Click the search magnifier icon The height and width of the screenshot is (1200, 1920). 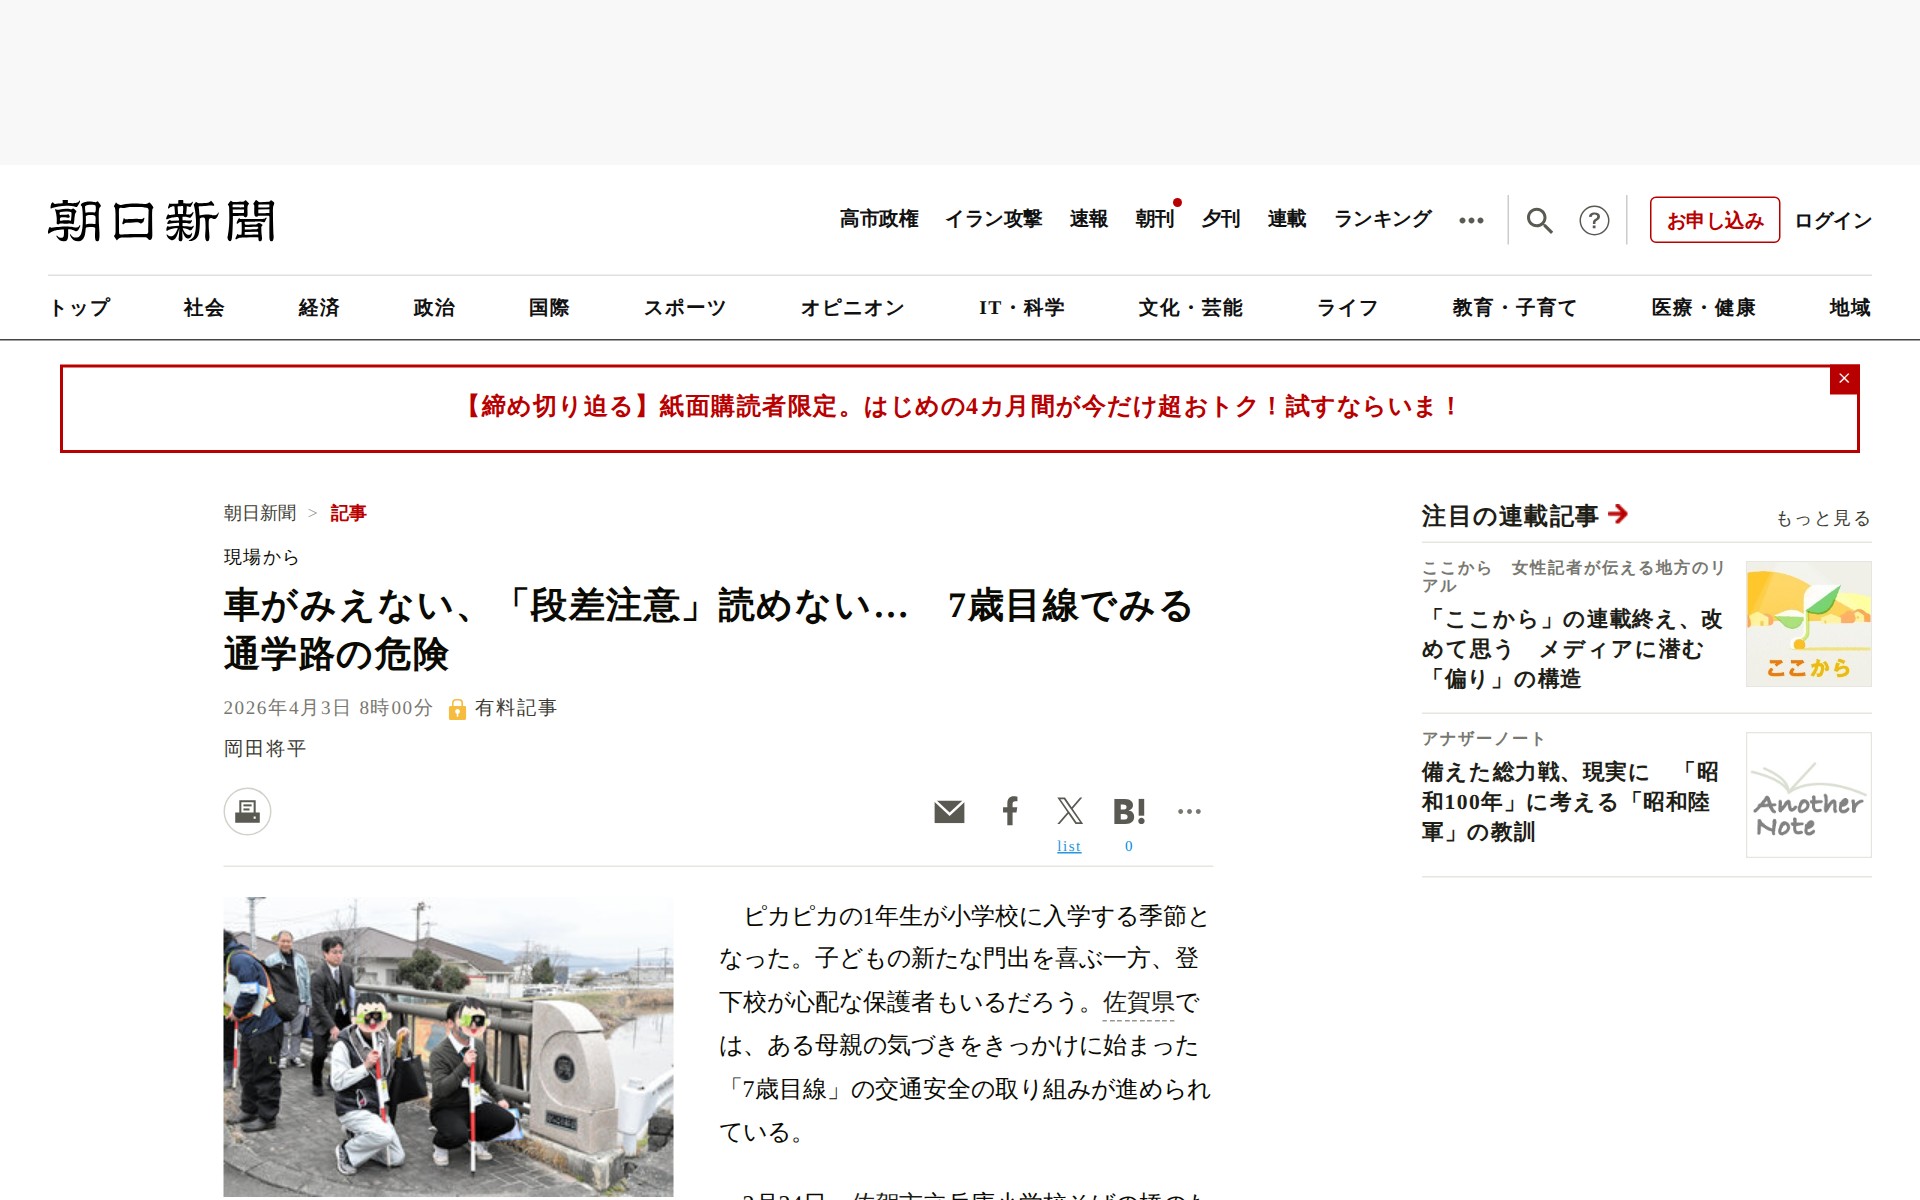(1539, 220)
